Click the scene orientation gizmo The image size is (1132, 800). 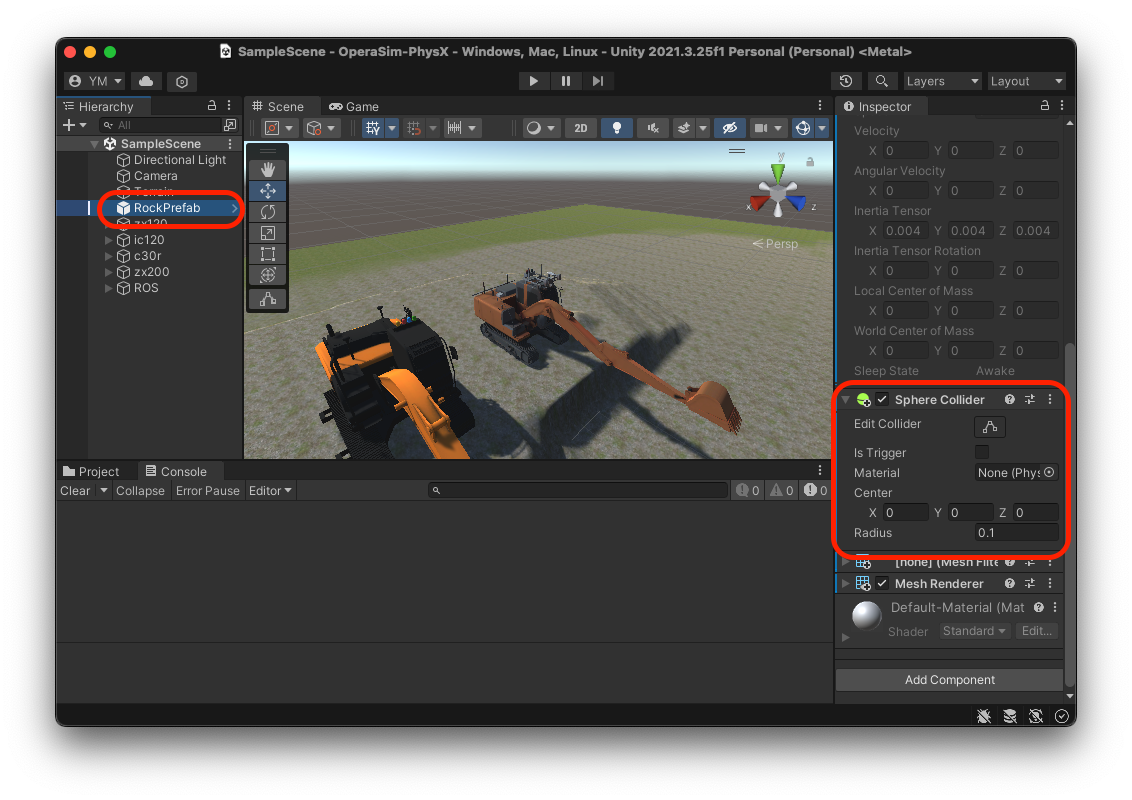coord(778,192)
